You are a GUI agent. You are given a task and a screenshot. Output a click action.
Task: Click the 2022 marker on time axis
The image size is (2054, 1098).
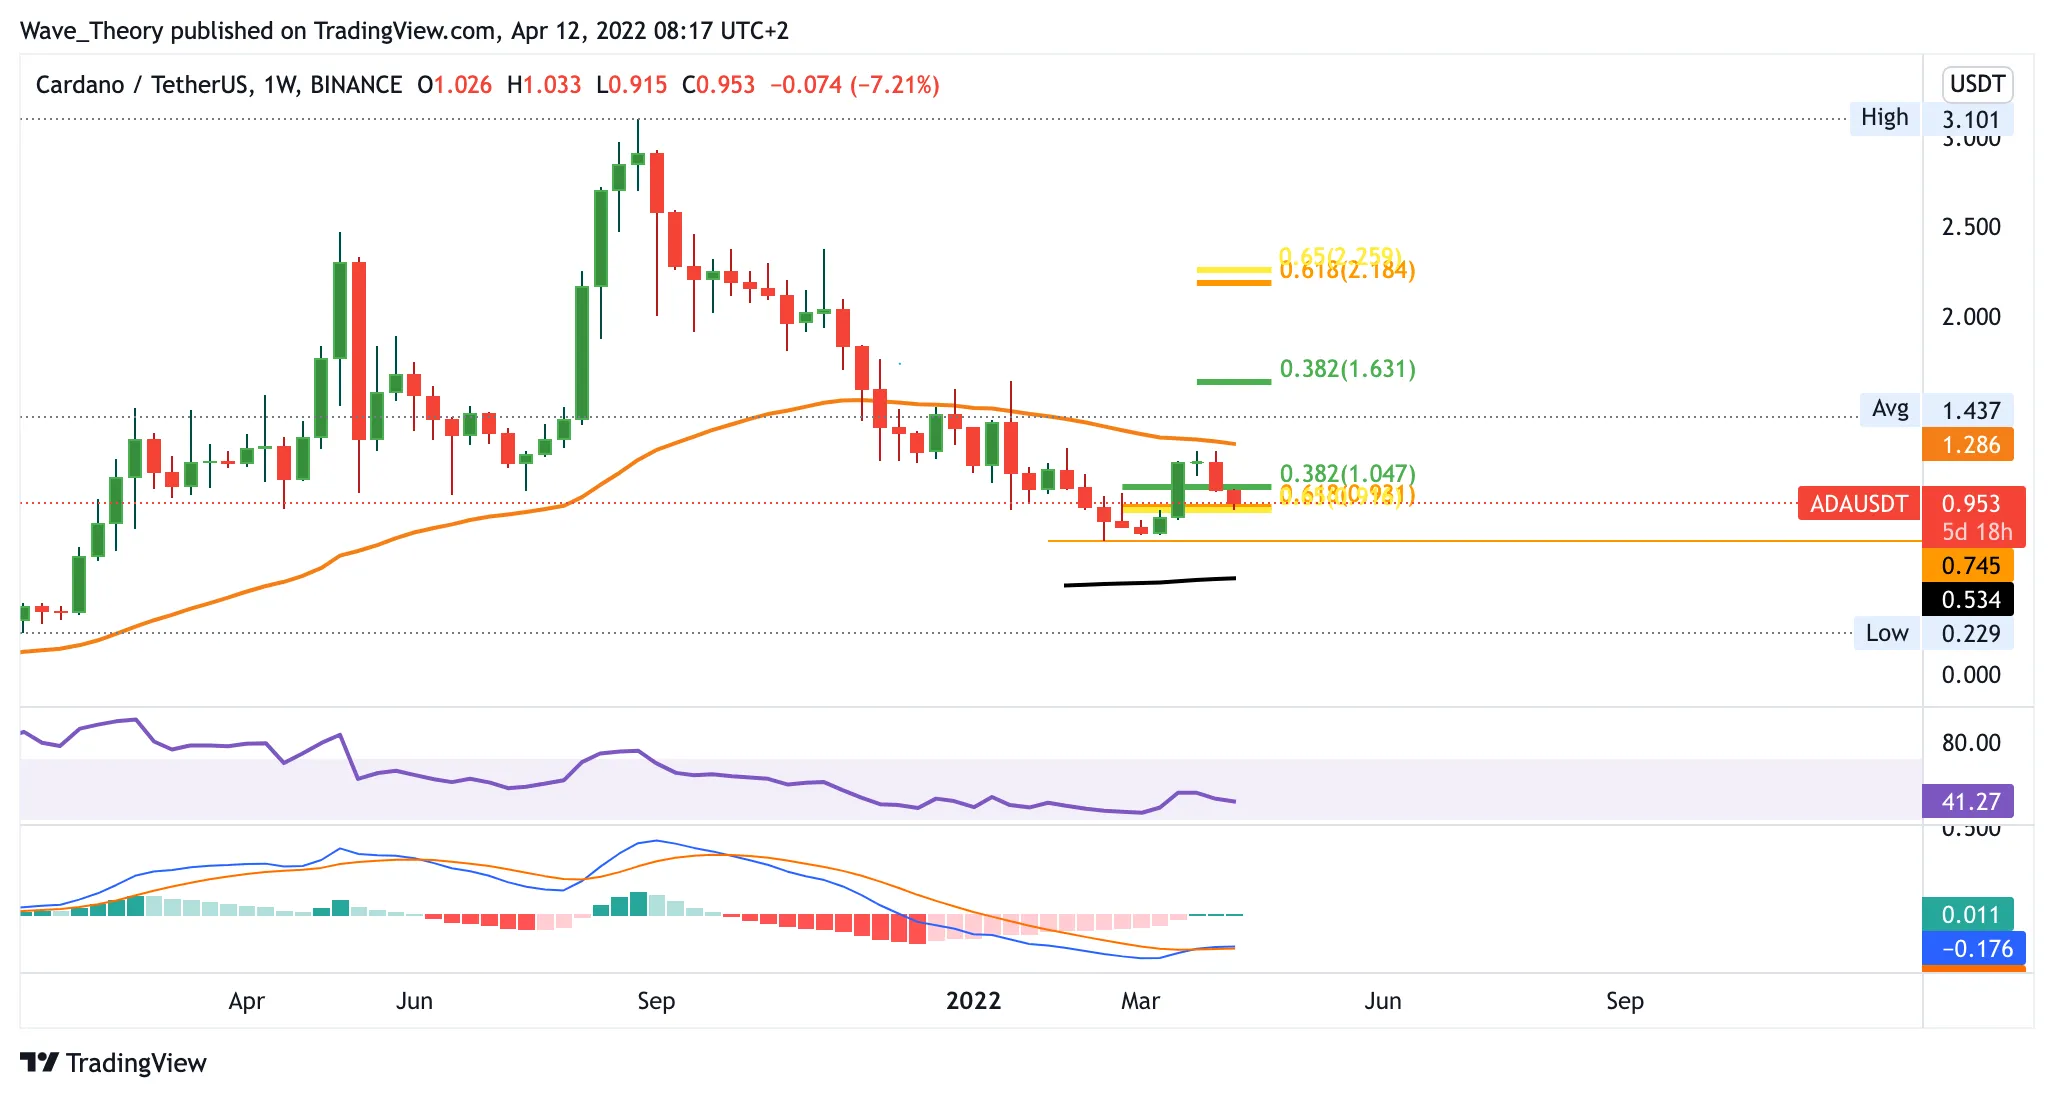pos(973,1001)
